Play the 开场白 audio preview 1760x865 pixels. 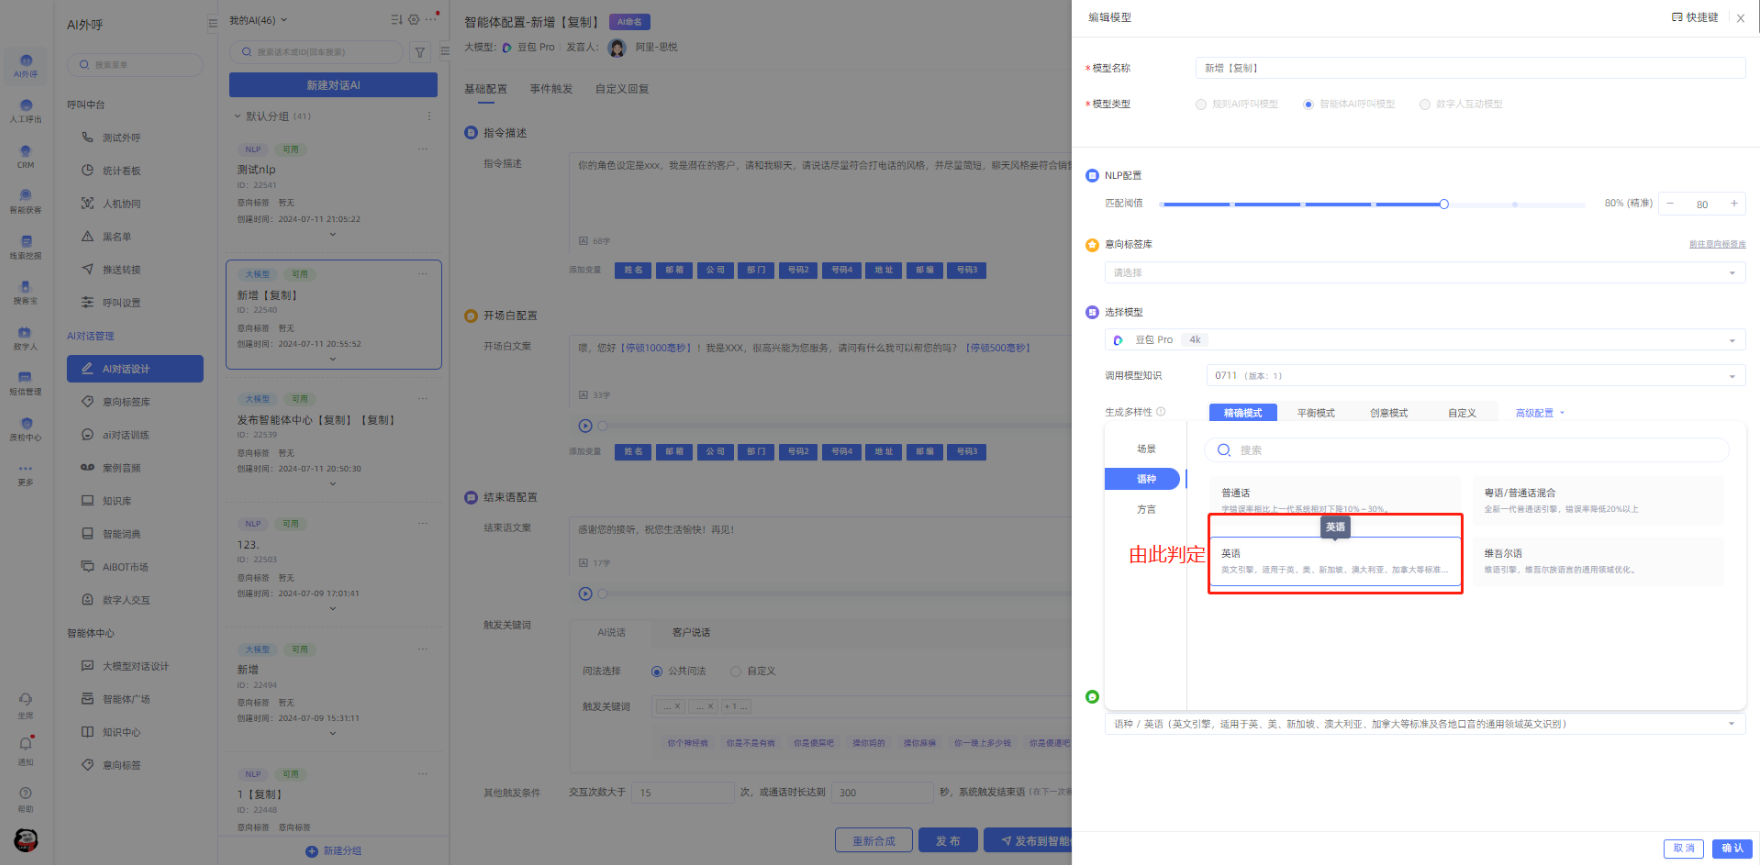tap(585, 425)
